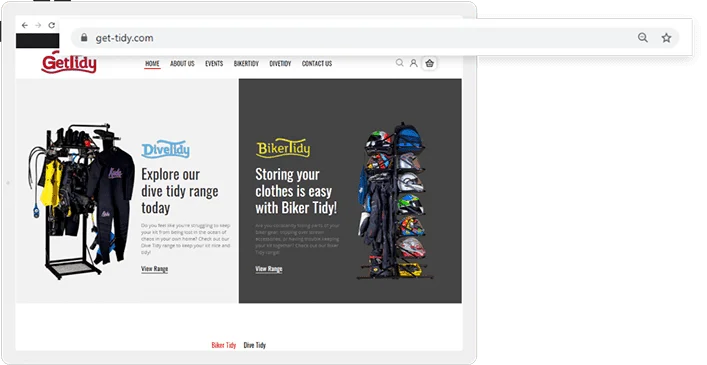This screenshot has width=707, height=365.
Task: Switch to the Biker Tidy bottom tab
Action: (x=224, y=345)
